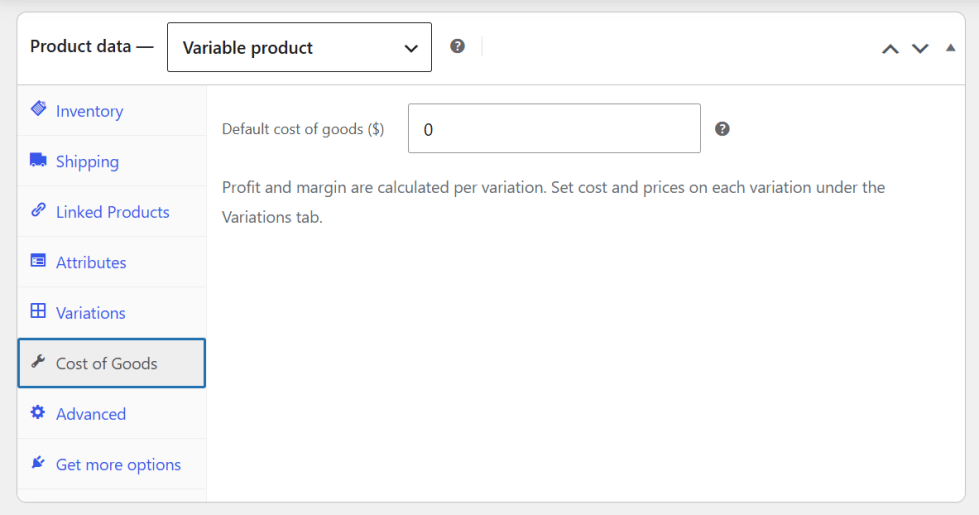979x515 pixels.
Task: Select the Cost of Goods tab
Action: coord(112,363)
